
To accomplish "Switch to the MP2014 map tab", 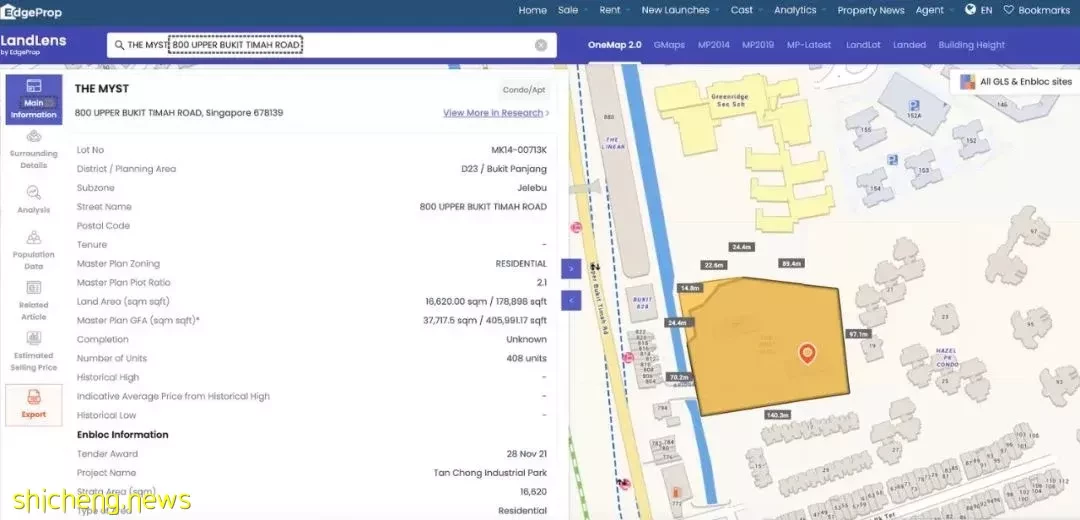I will 714,45.
